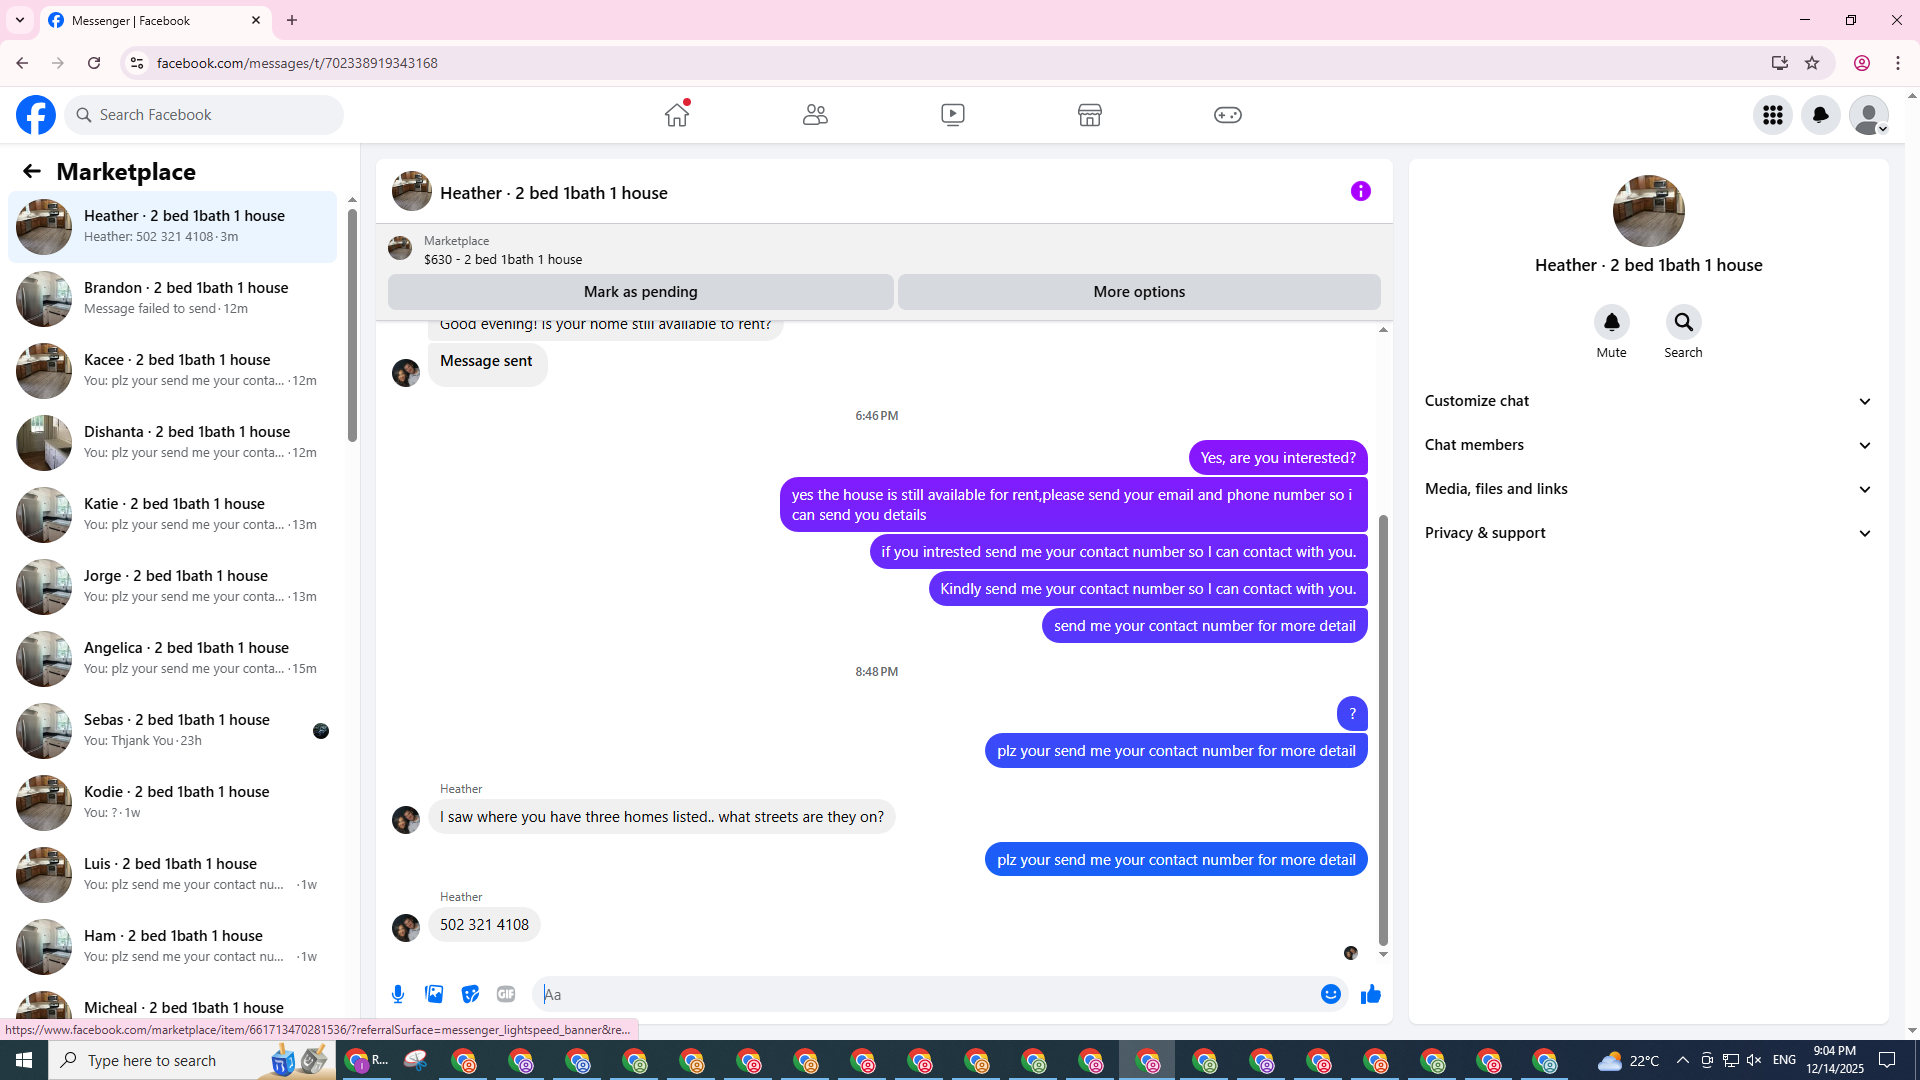Open the emoji picker in composer
Viewport: 1920px width, 1080px height.
1330,994
